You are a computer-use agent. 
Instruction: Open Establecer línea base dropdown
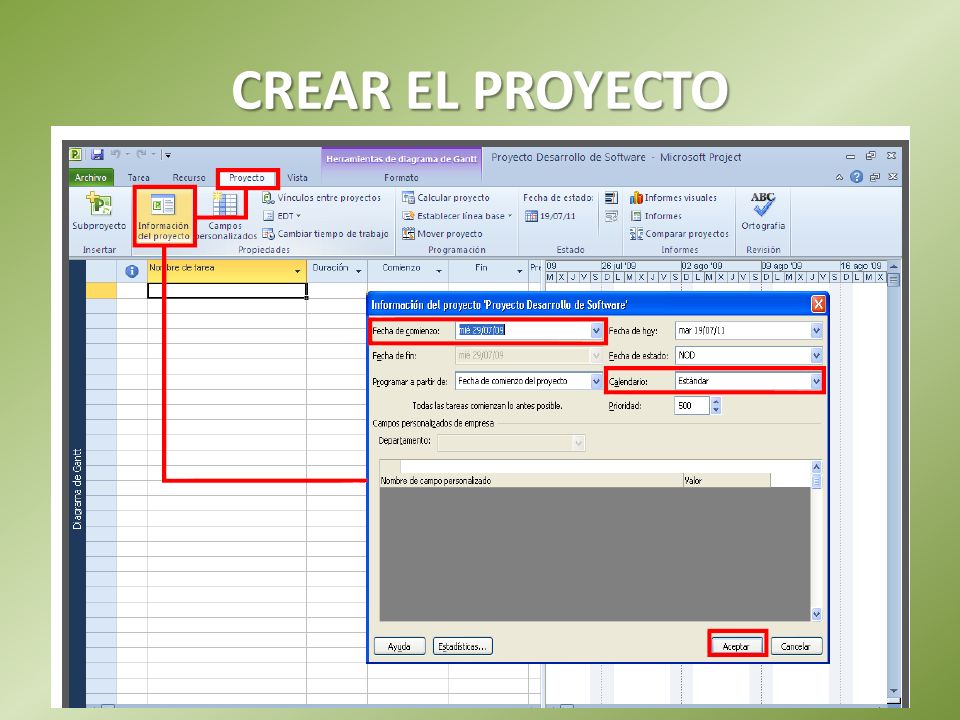457,216
